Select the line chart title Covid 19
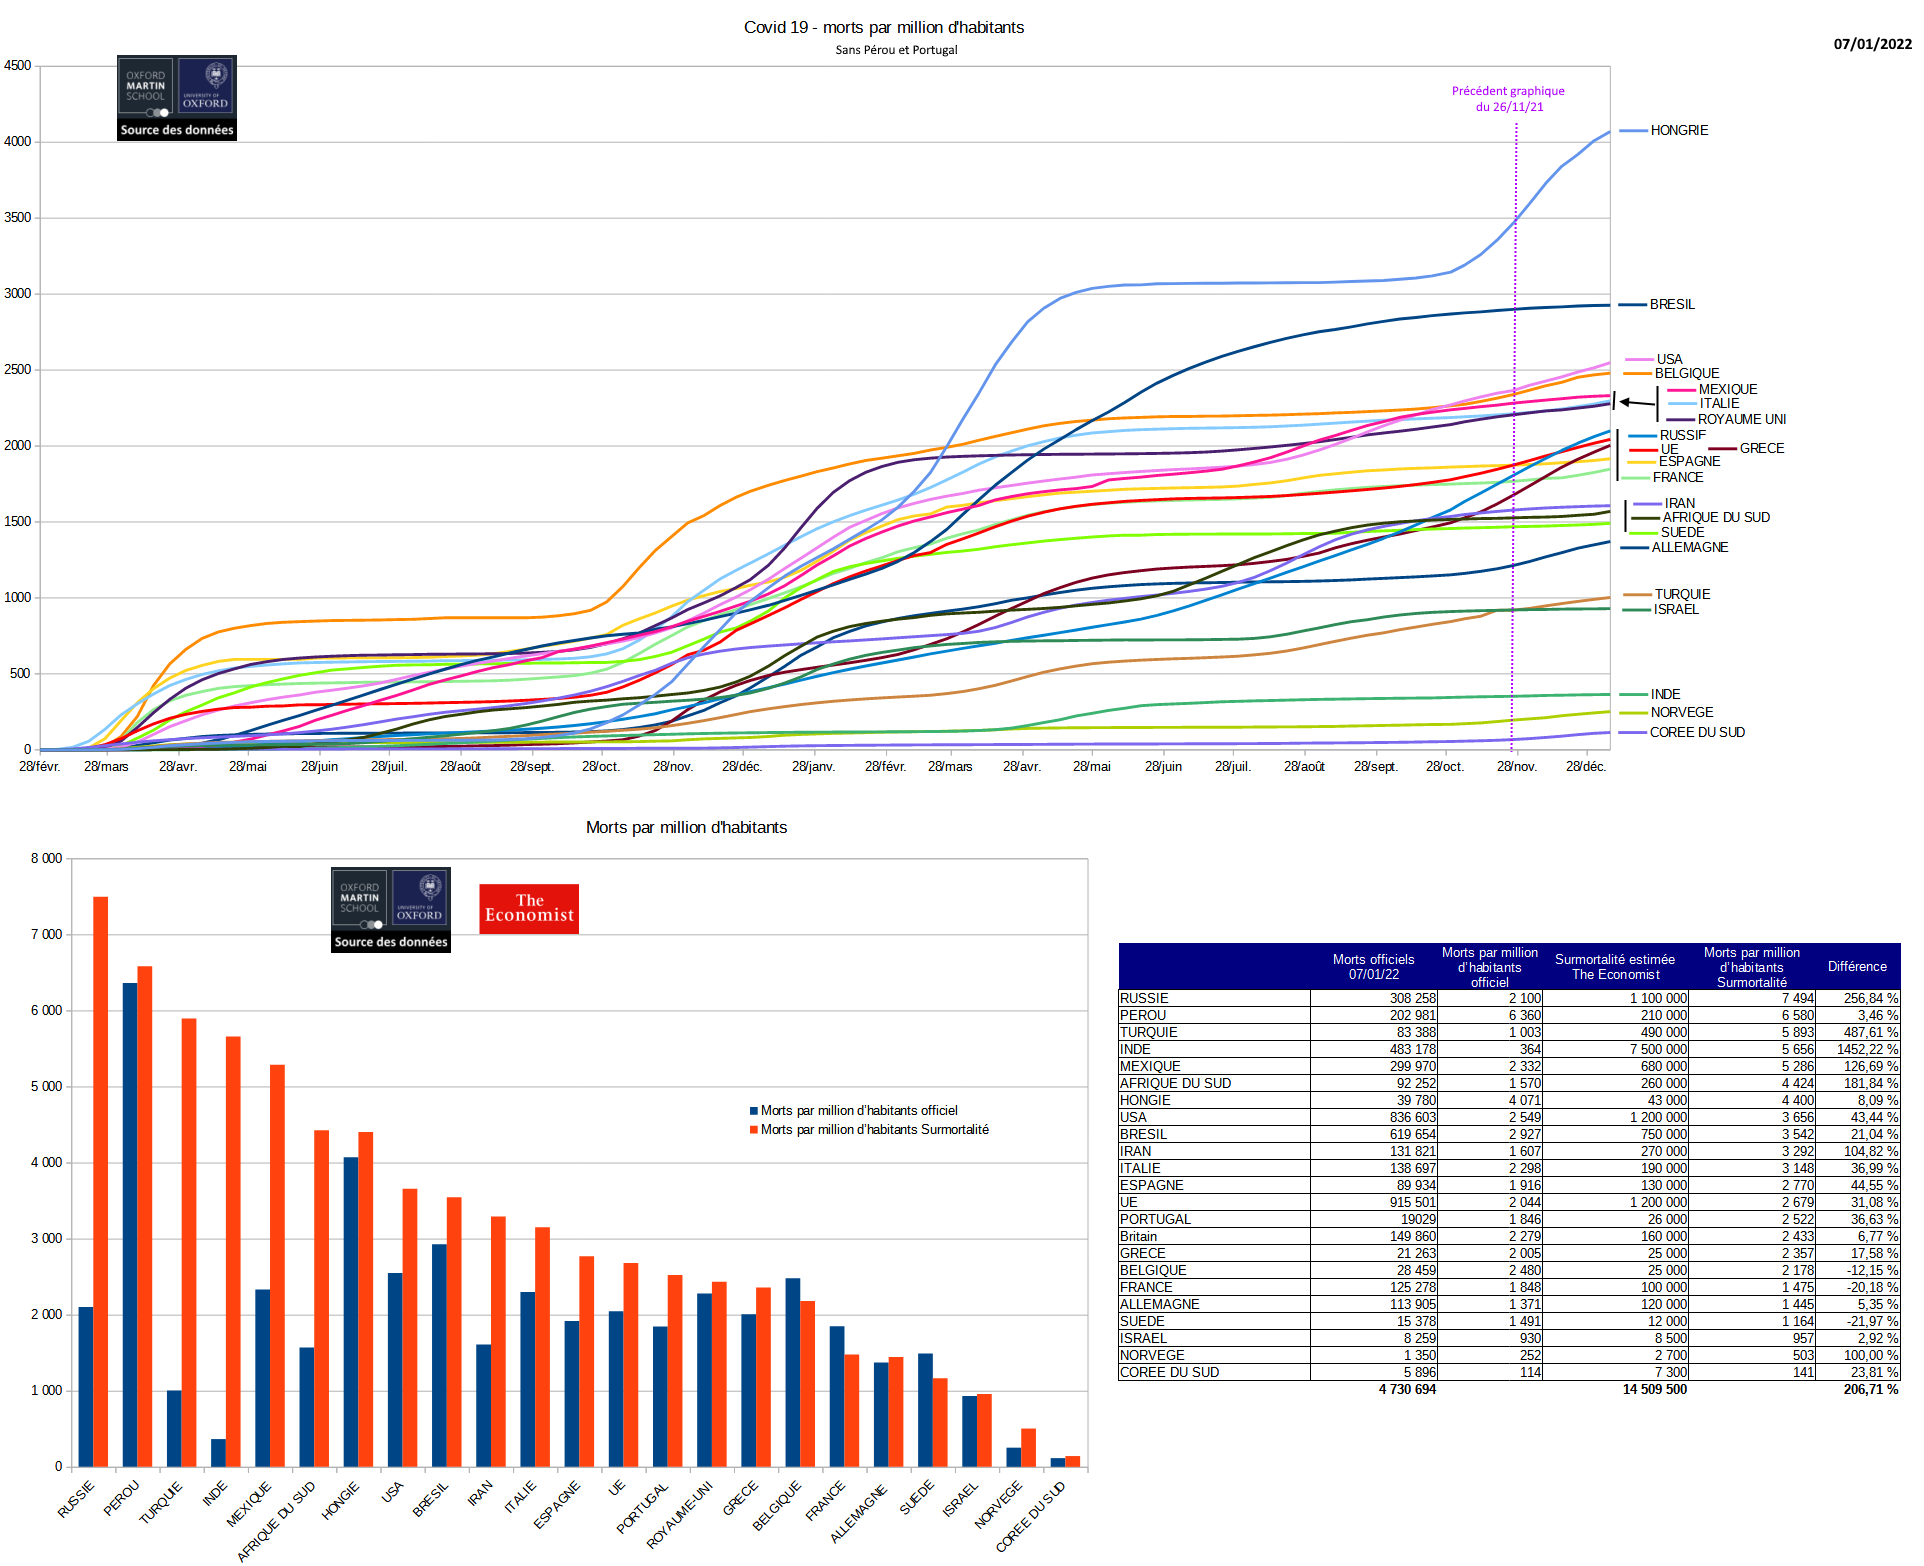The height and width of the screenshot is (1566, 1924). point(883,28)
